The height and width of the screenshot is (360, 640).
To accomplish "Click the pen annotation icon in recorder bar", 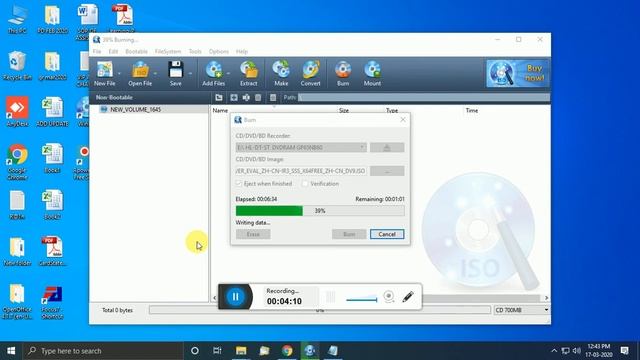I will point(408,296).
